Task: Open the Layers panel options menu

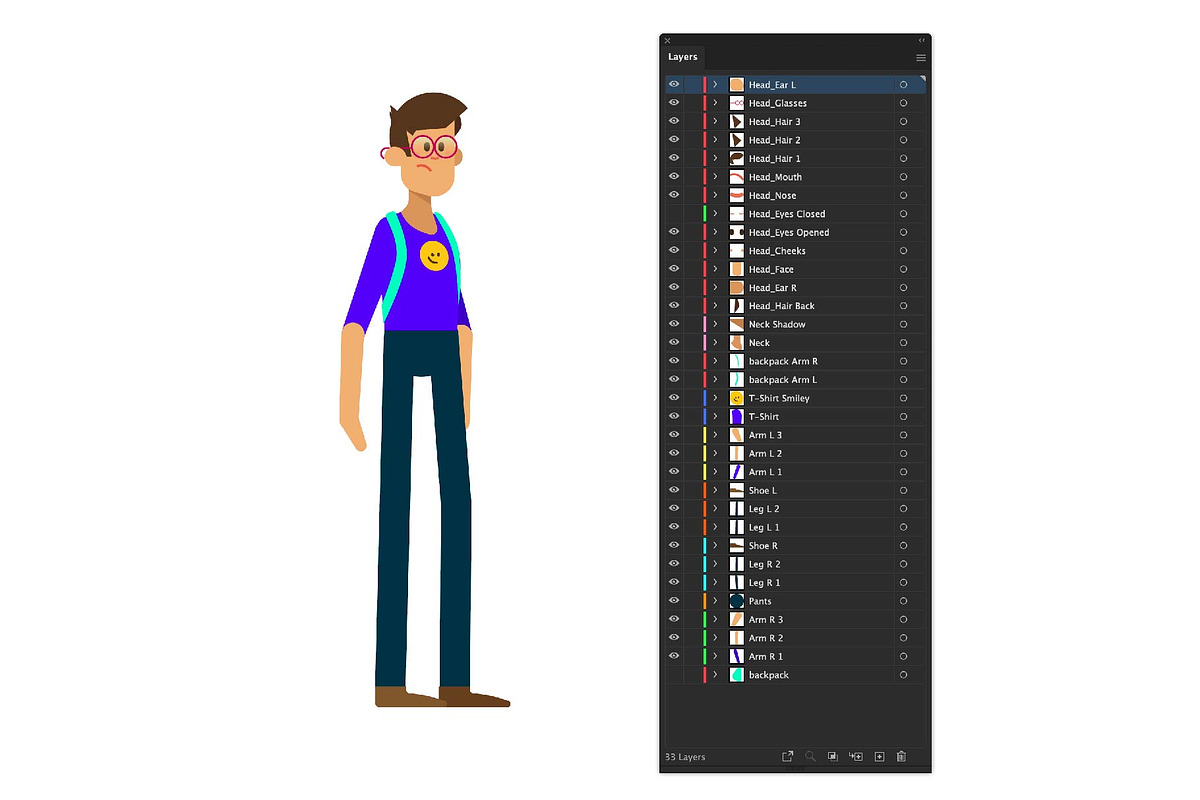Action: point(921,58)
